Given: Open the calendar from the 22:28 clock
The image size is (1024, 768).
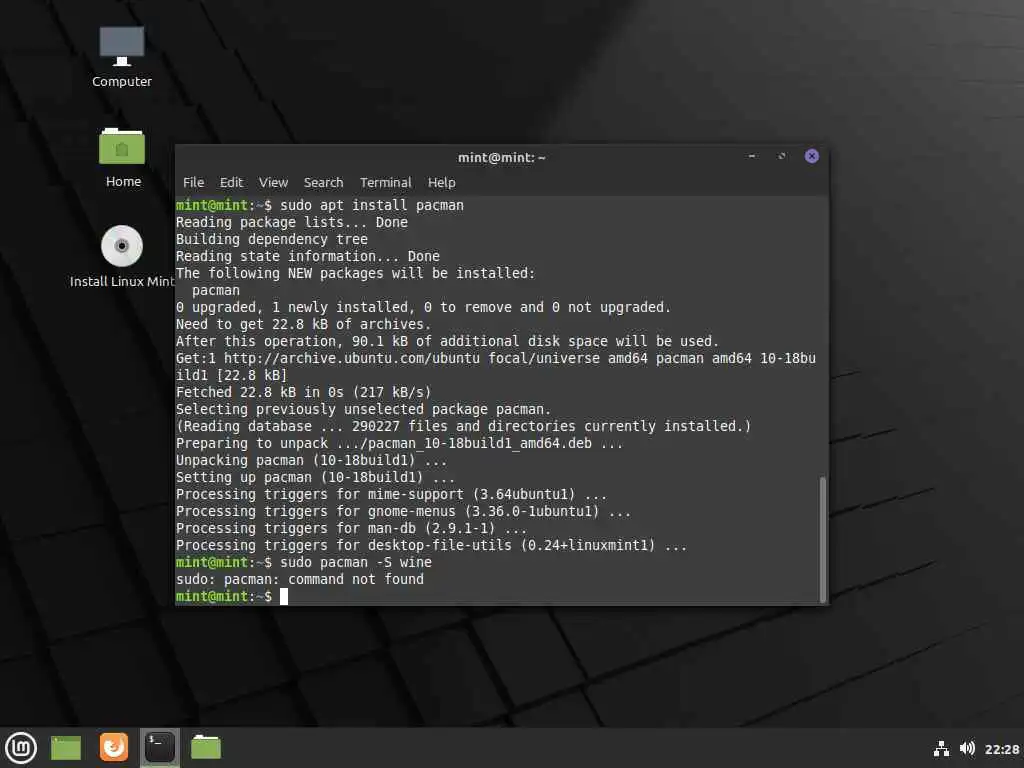Looking at the screenshot, I should (1002, 749).
